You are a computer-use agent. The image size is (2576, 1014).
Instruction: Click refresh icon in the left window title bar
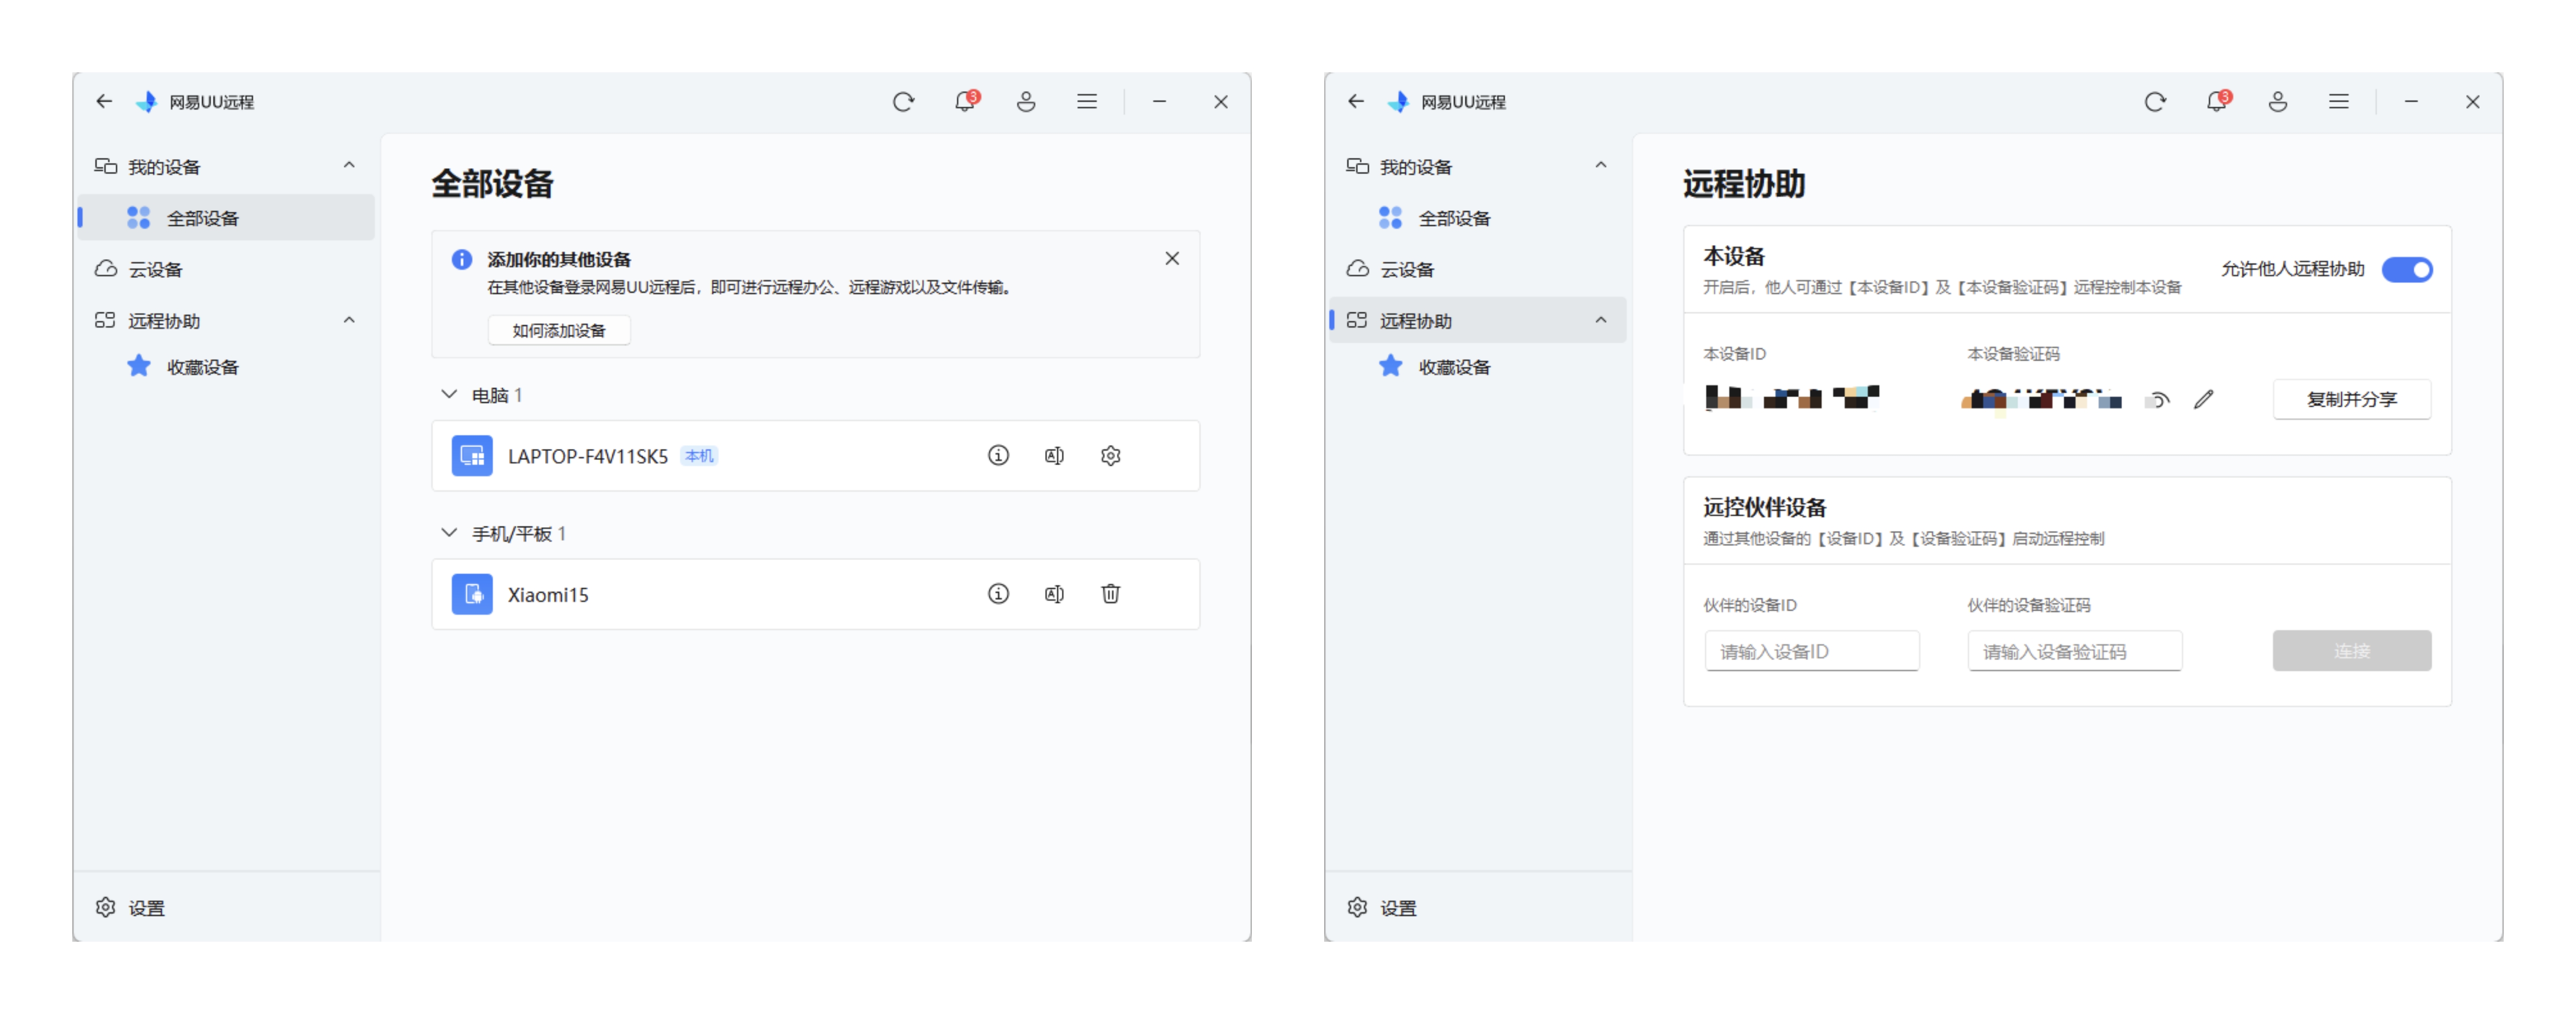tap(903, 102)
